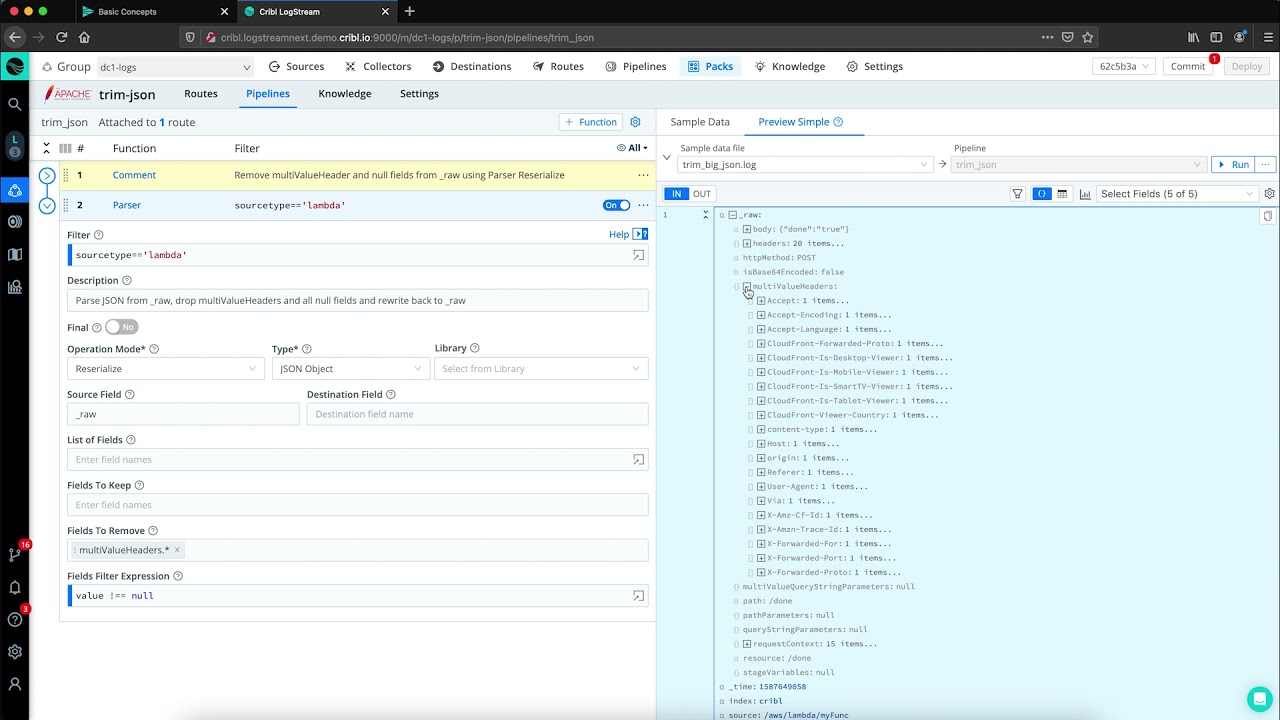The height and width of the screenshot is (720, 1280).
Task: Remove the multiValueHeaders.* tag
Action: click(x=177, y=550)
